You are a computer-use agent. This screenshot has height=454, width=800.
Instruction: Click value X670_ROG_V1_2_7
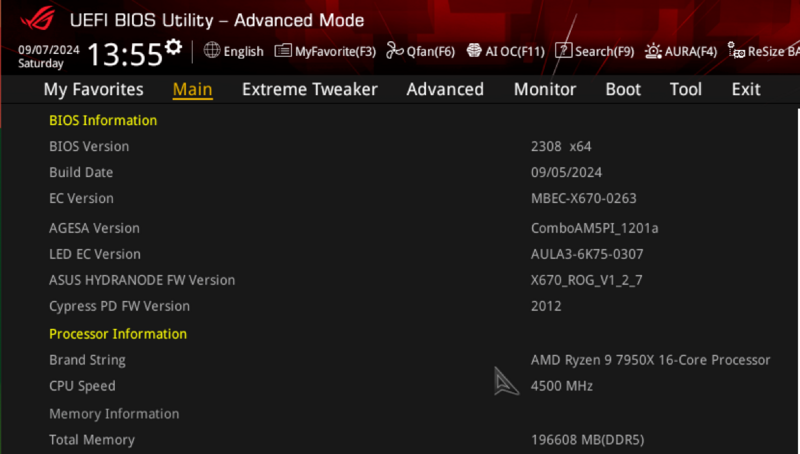587,280
